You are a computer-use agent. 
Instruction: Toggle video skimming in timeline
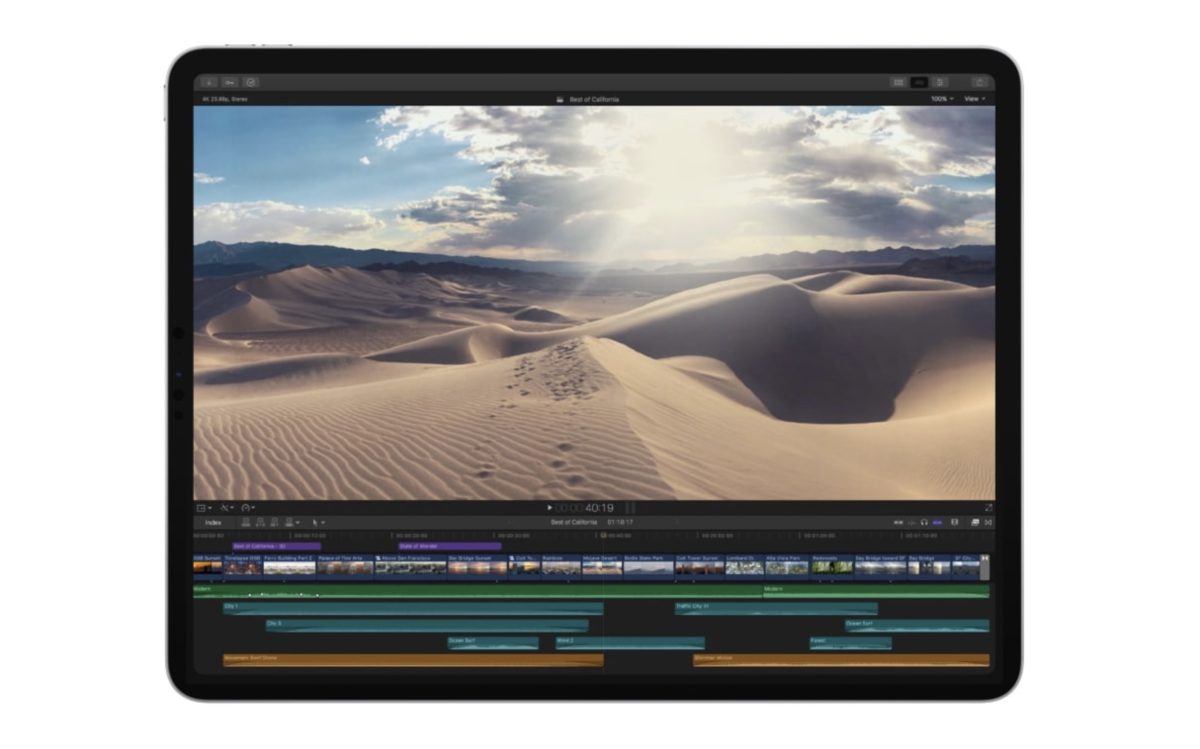click(898, 522)
